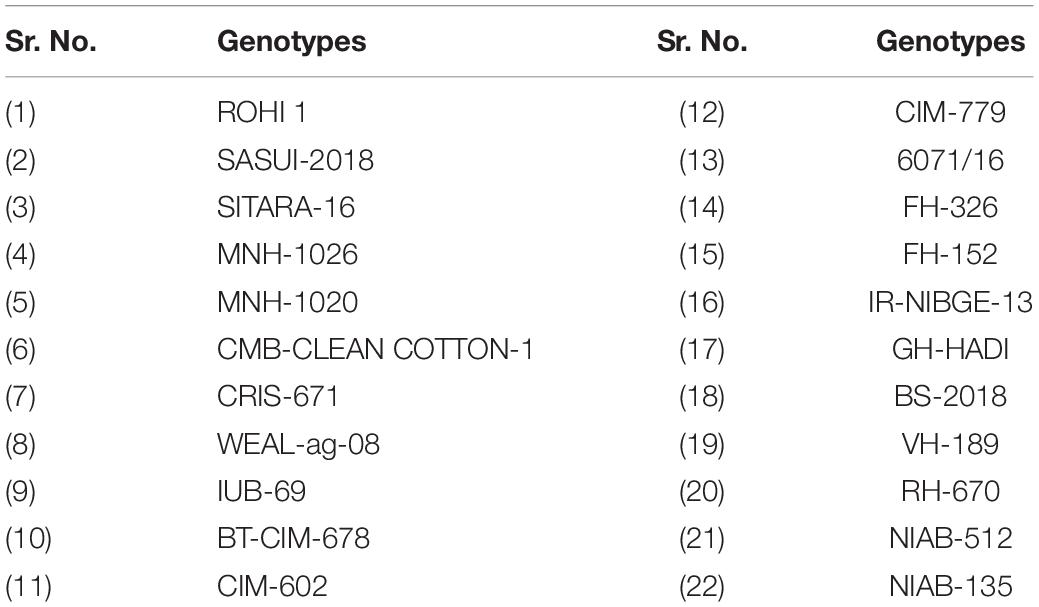Screen dimensions: 1039x607
Task: Click the left Genotypes column header
Action: (x=292, y=42)
